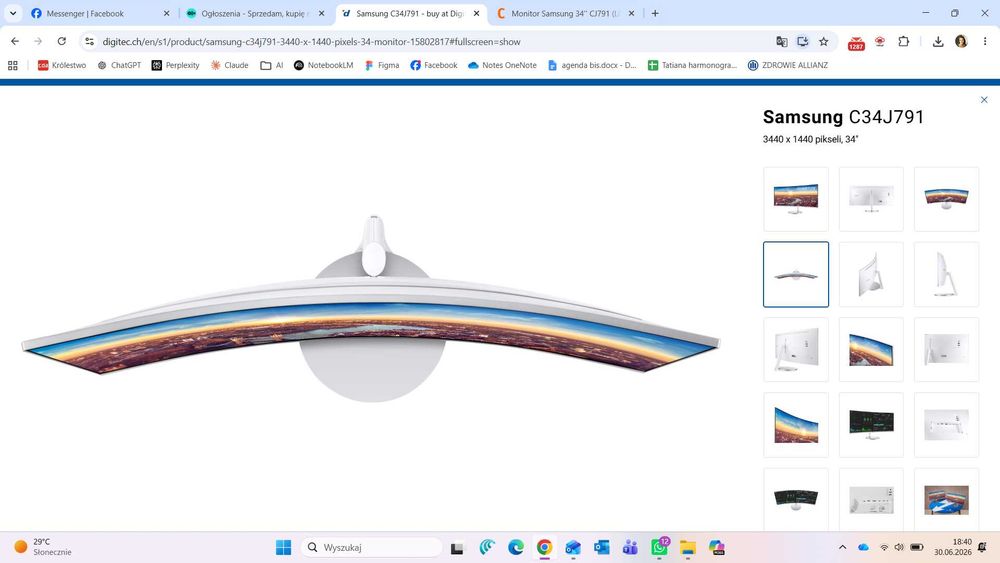Open the Chrome profile avatar
The height and width of the screenshot is (563, 1000).
pyautogui.click(x=961, y=41)
